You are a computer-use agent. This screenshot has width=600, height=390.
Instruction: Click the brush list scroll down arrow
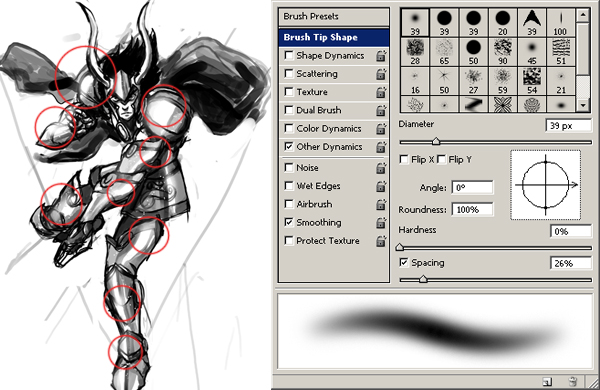(x=583, y=105)
